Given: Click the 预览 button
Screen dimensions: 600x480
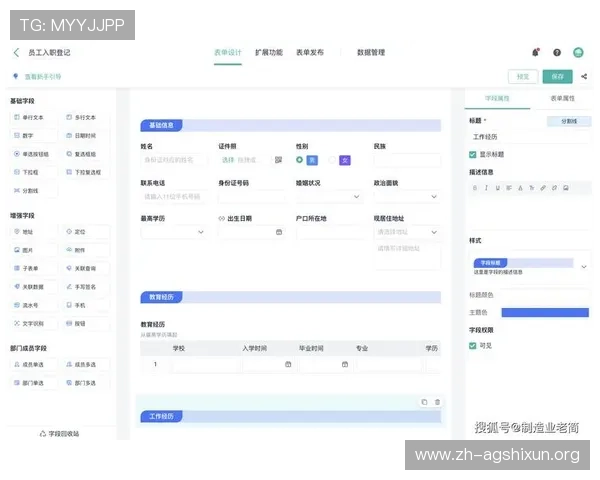Looking at the screenshot, I should click(523, 77).
